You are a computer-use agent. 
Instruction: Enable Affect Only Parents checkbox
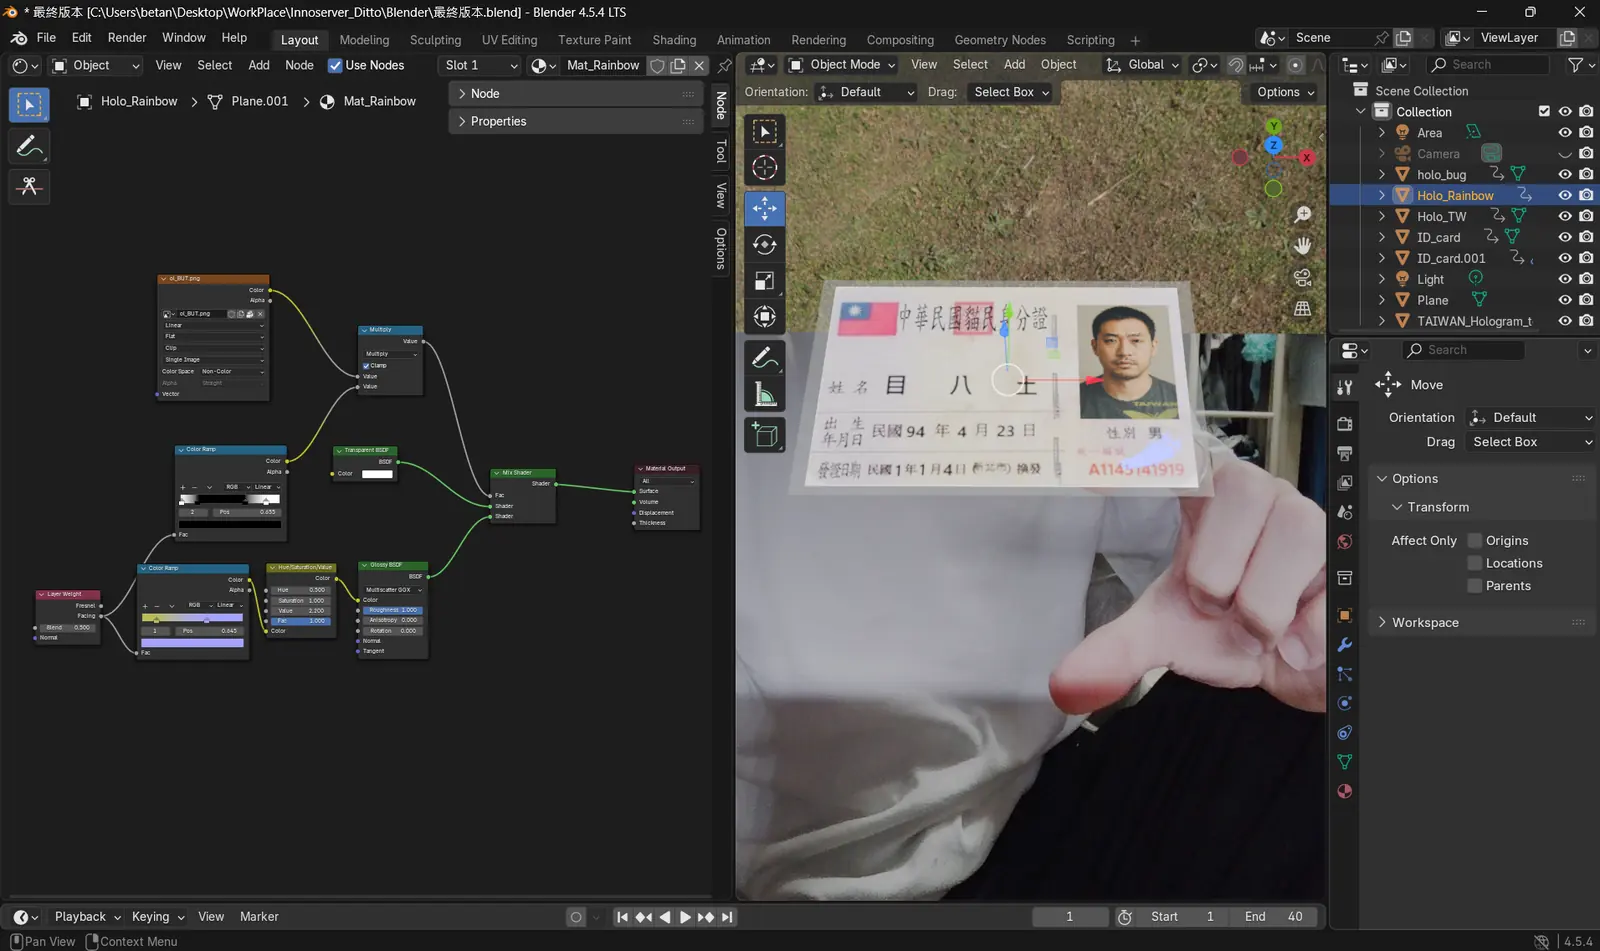(1474, 586)
